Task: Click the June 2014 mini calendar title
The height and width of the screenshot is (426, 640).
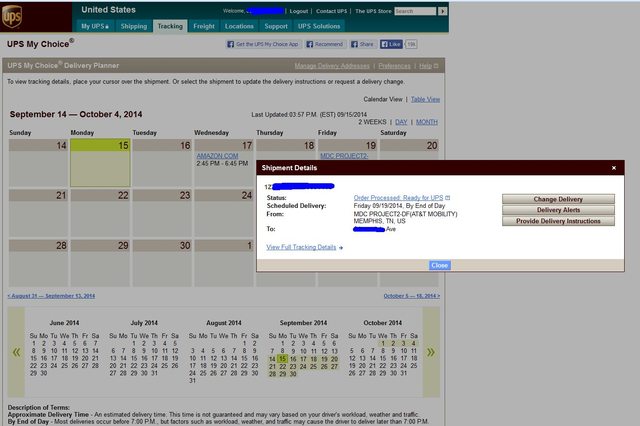Action: point(64,323)
